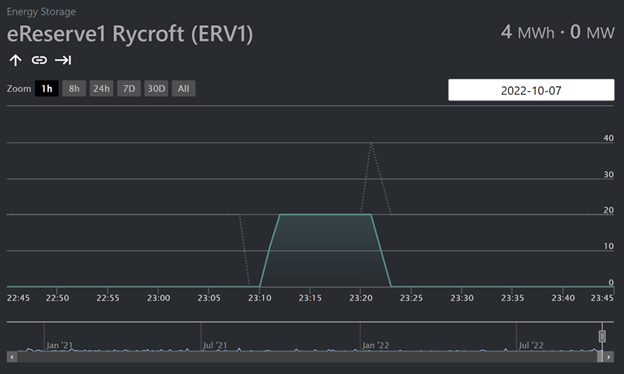Click the navigator range handle
Viewport: 624px width, 374px height.
point(602,336)
